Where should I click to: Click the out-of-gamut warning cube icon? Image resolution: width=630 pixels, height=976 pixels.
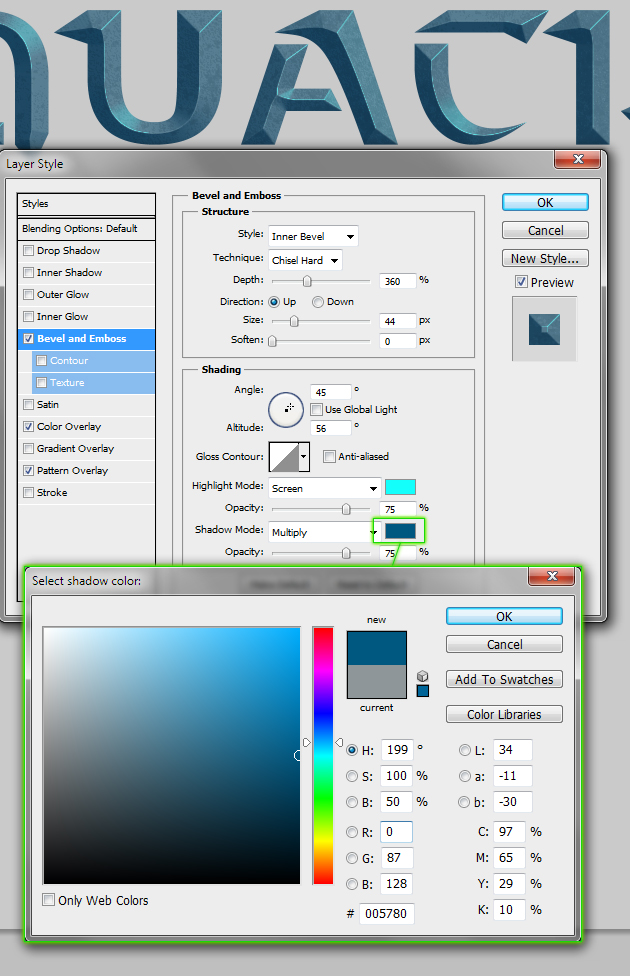(x=422, y=676)
